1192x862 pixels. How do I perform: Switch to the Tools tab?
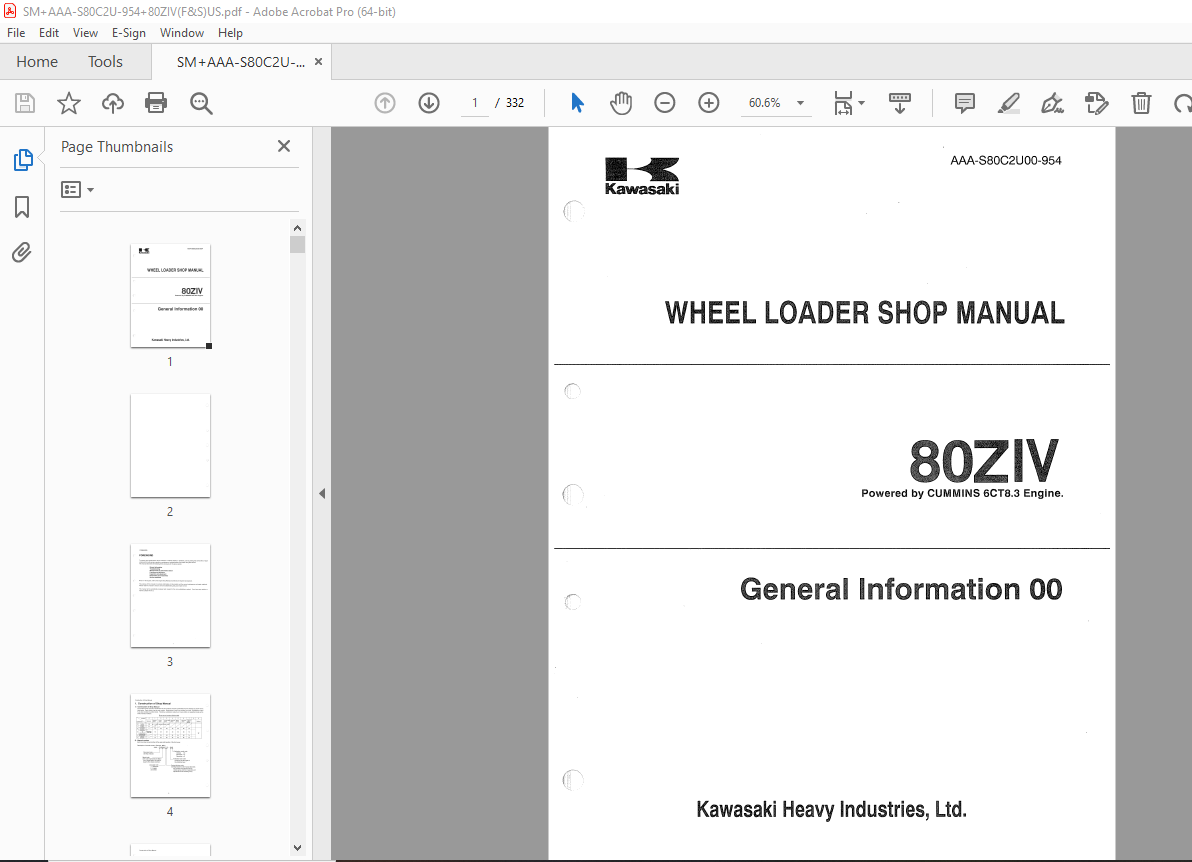[105, 62]
